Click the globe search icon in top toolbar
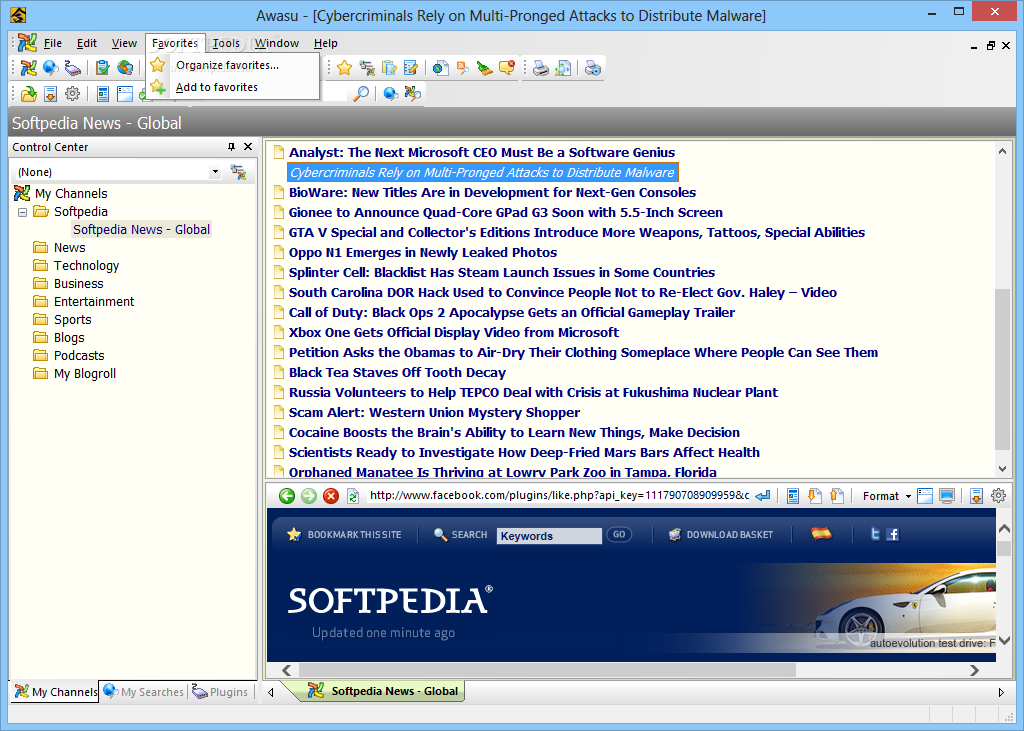Viewport: 1024px width, 731px height. [x=50, y=67]
